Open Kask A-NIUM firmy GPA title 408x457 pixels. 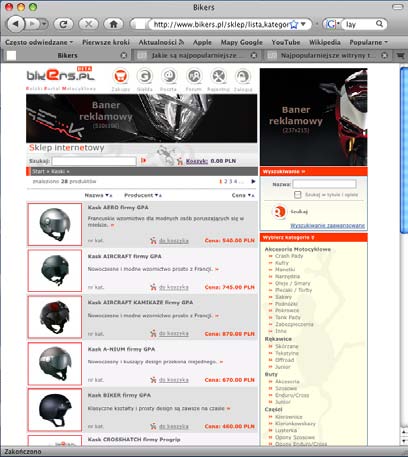click(x=121, y=349)
